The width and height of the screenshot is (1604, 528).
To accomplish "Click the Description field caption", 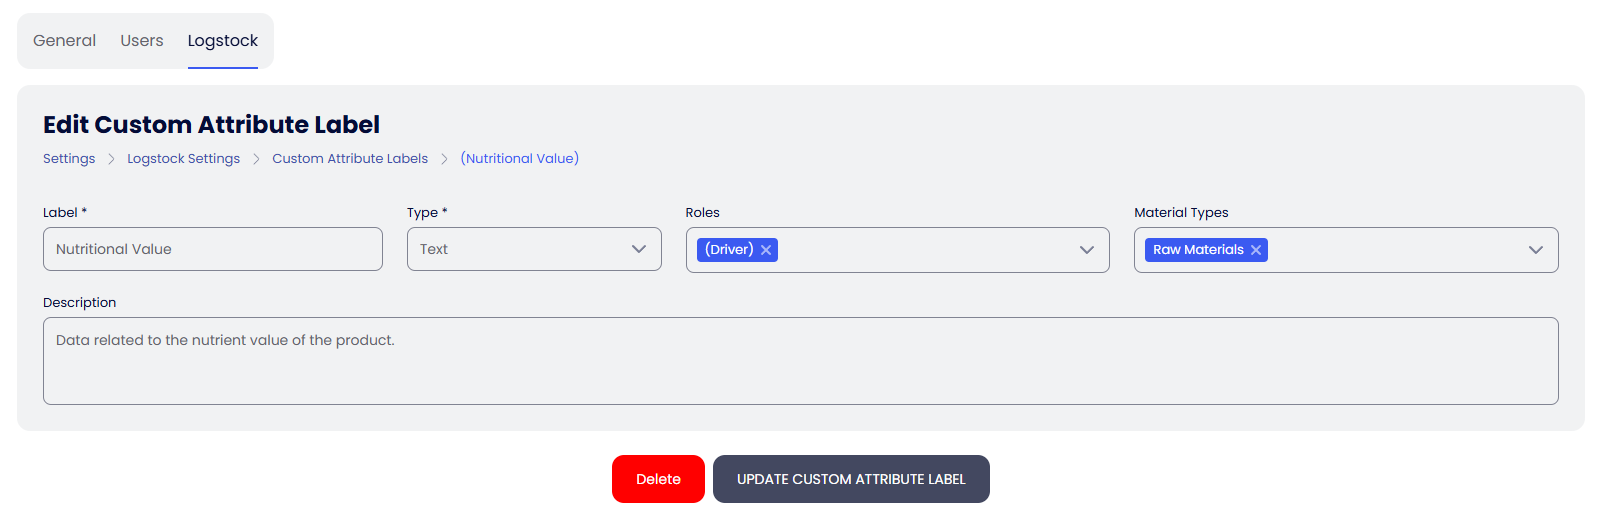I will (80, 303).
